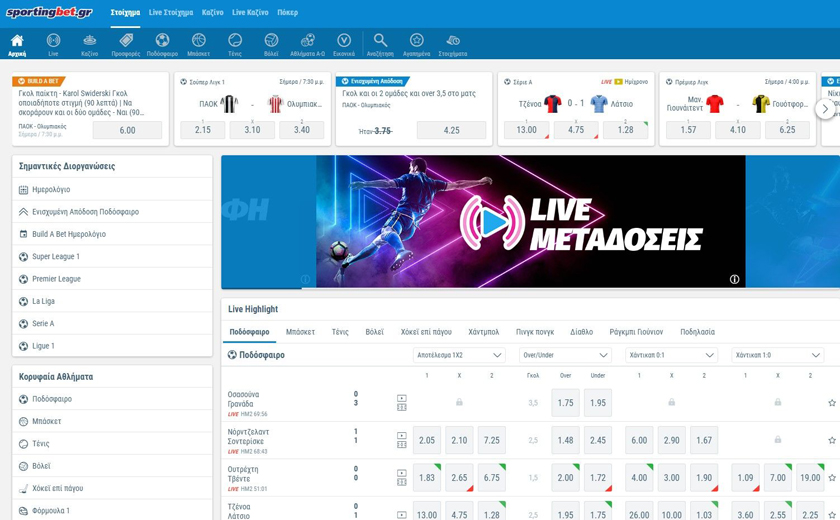Click the sportingbet.gr logo
This screenshot has width=840, height=520.
click(x=49, y=12)
